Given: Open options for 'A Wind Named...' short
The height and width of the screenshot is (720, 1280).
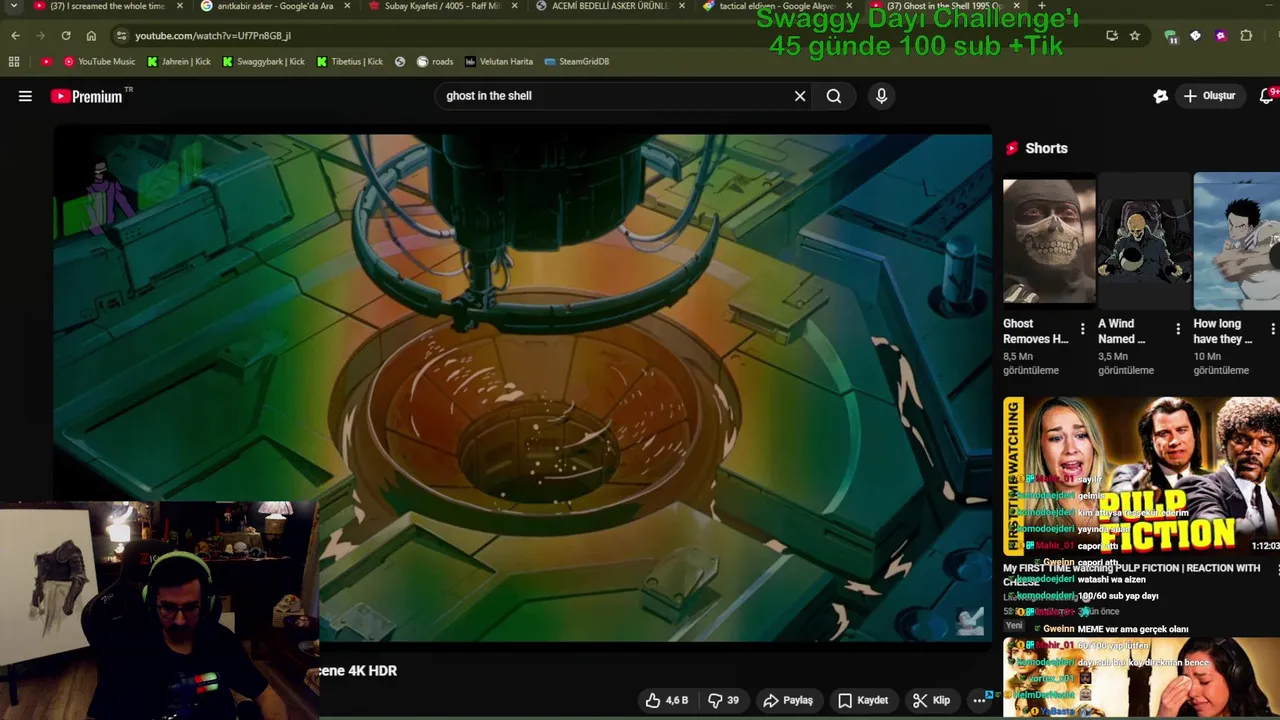Looking at the screenshot, I should click(1177, 329).
